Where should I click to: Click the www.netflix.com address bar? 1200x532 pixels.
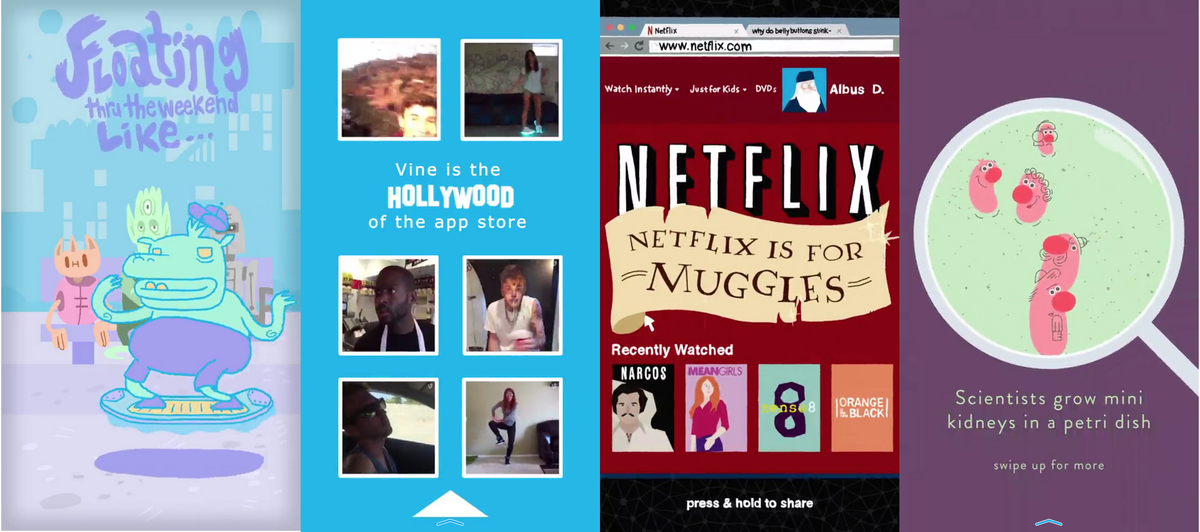click(770, 46)
